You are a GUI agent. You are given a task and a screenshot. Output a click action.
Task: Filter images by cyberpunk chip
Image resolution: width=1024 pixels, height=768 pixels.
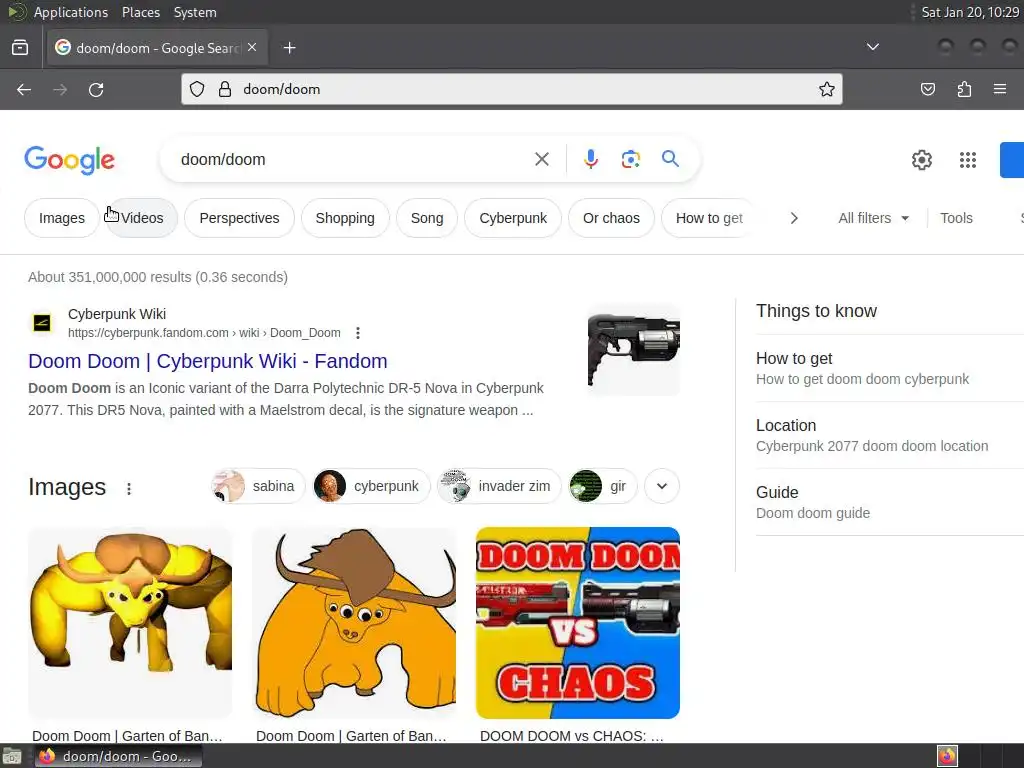pyautogui.click(x=371, y=487)
